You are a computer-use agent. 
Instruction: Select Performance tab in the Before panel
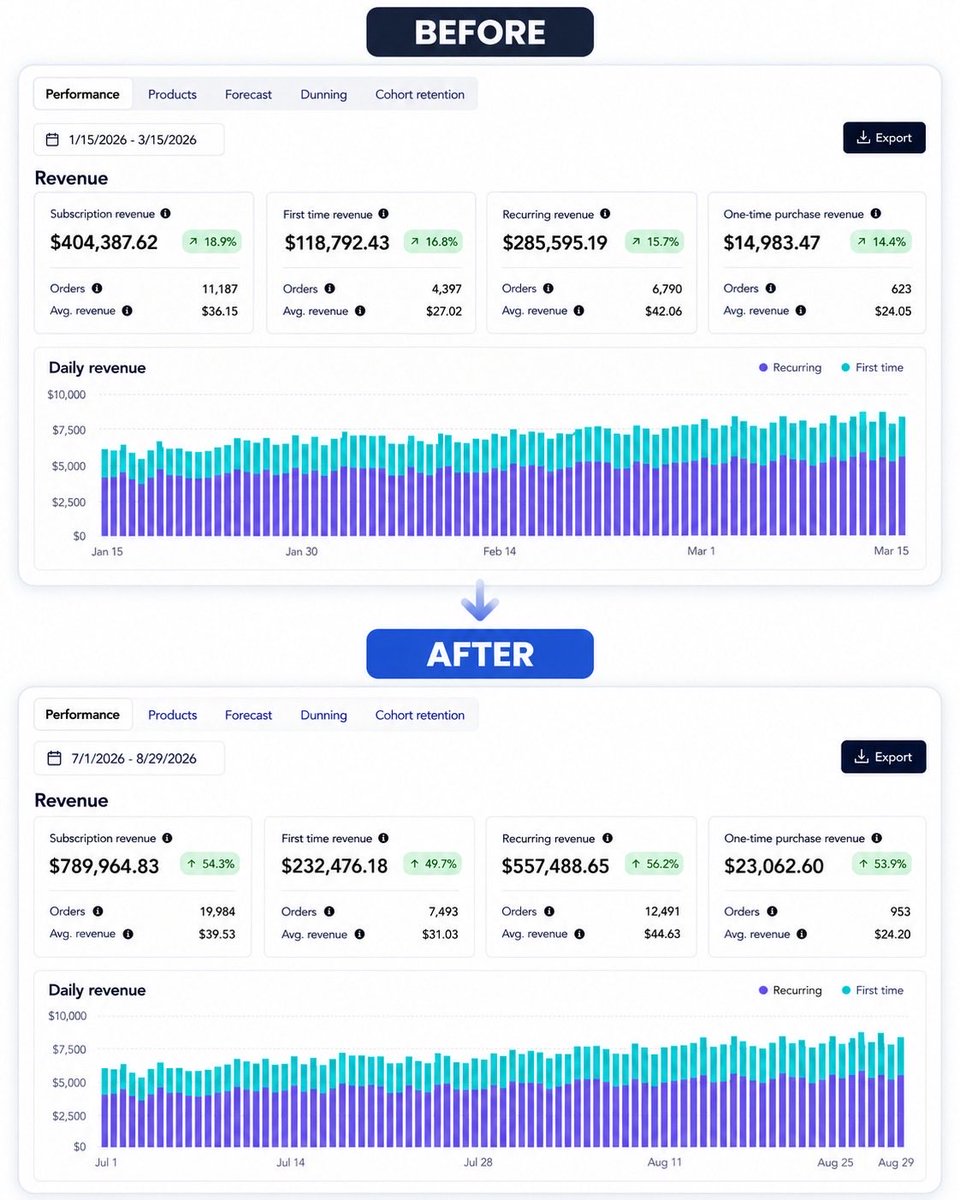(83, 94)
